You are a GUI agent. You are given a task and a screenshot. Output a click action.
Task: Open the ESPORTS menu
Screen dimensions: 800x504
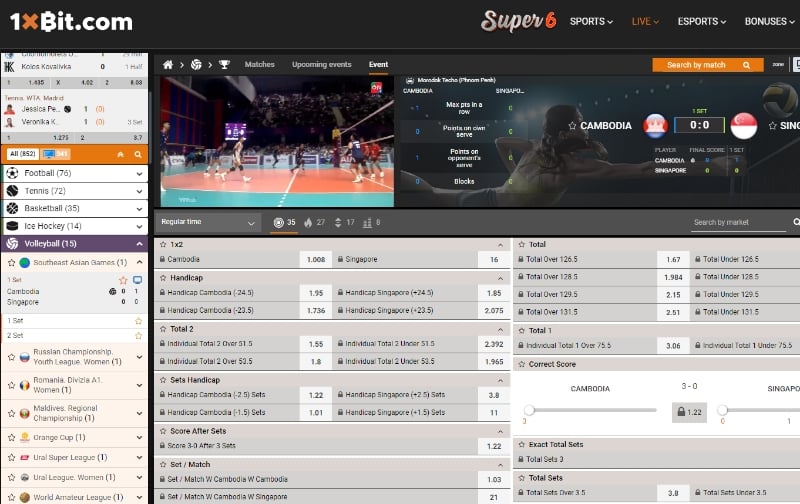point(702,21)
